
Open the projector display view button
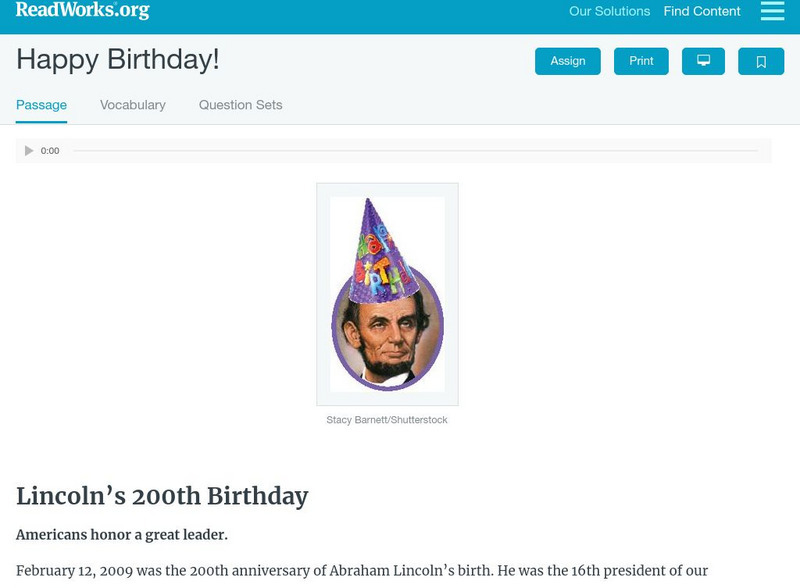(x=703, y=61)
